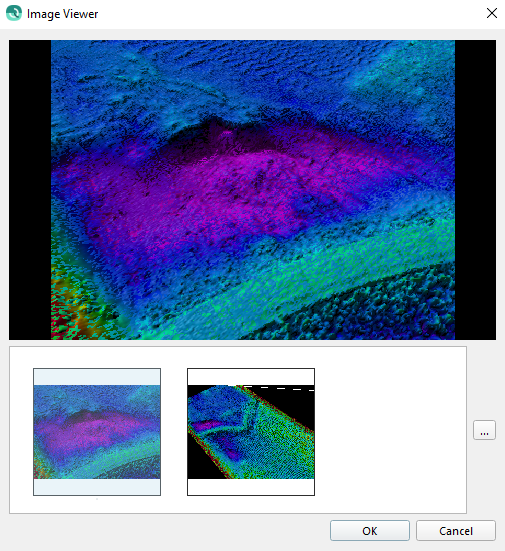Click the light blue strip atop first thumbnail

[x=97, y=377]
